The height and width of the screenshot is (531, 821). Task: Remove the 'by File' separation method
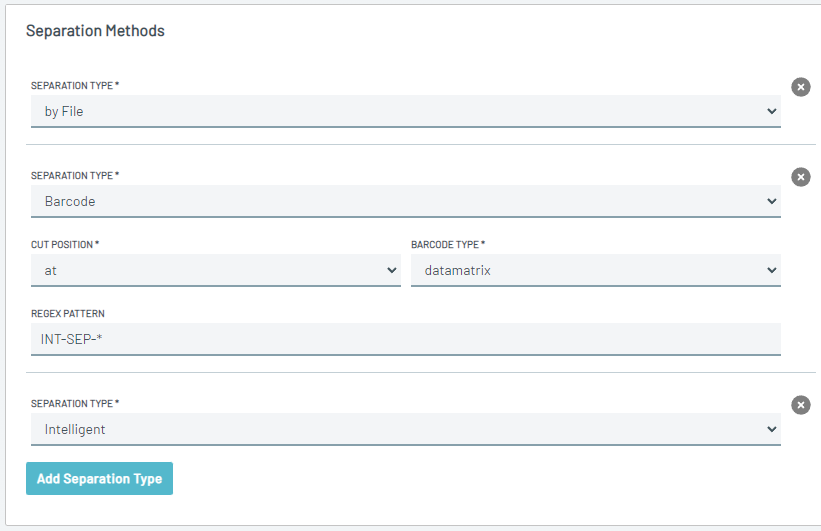point(801,87)
